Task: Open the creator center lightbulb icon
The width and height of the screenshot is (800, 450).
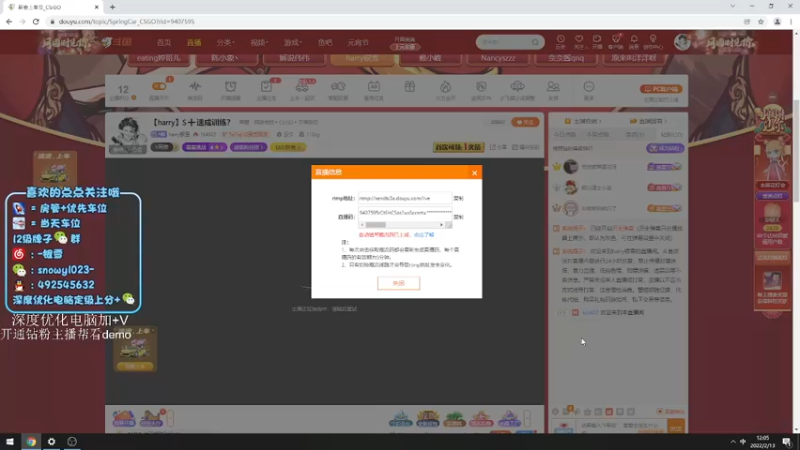Action: coord(653,41)
